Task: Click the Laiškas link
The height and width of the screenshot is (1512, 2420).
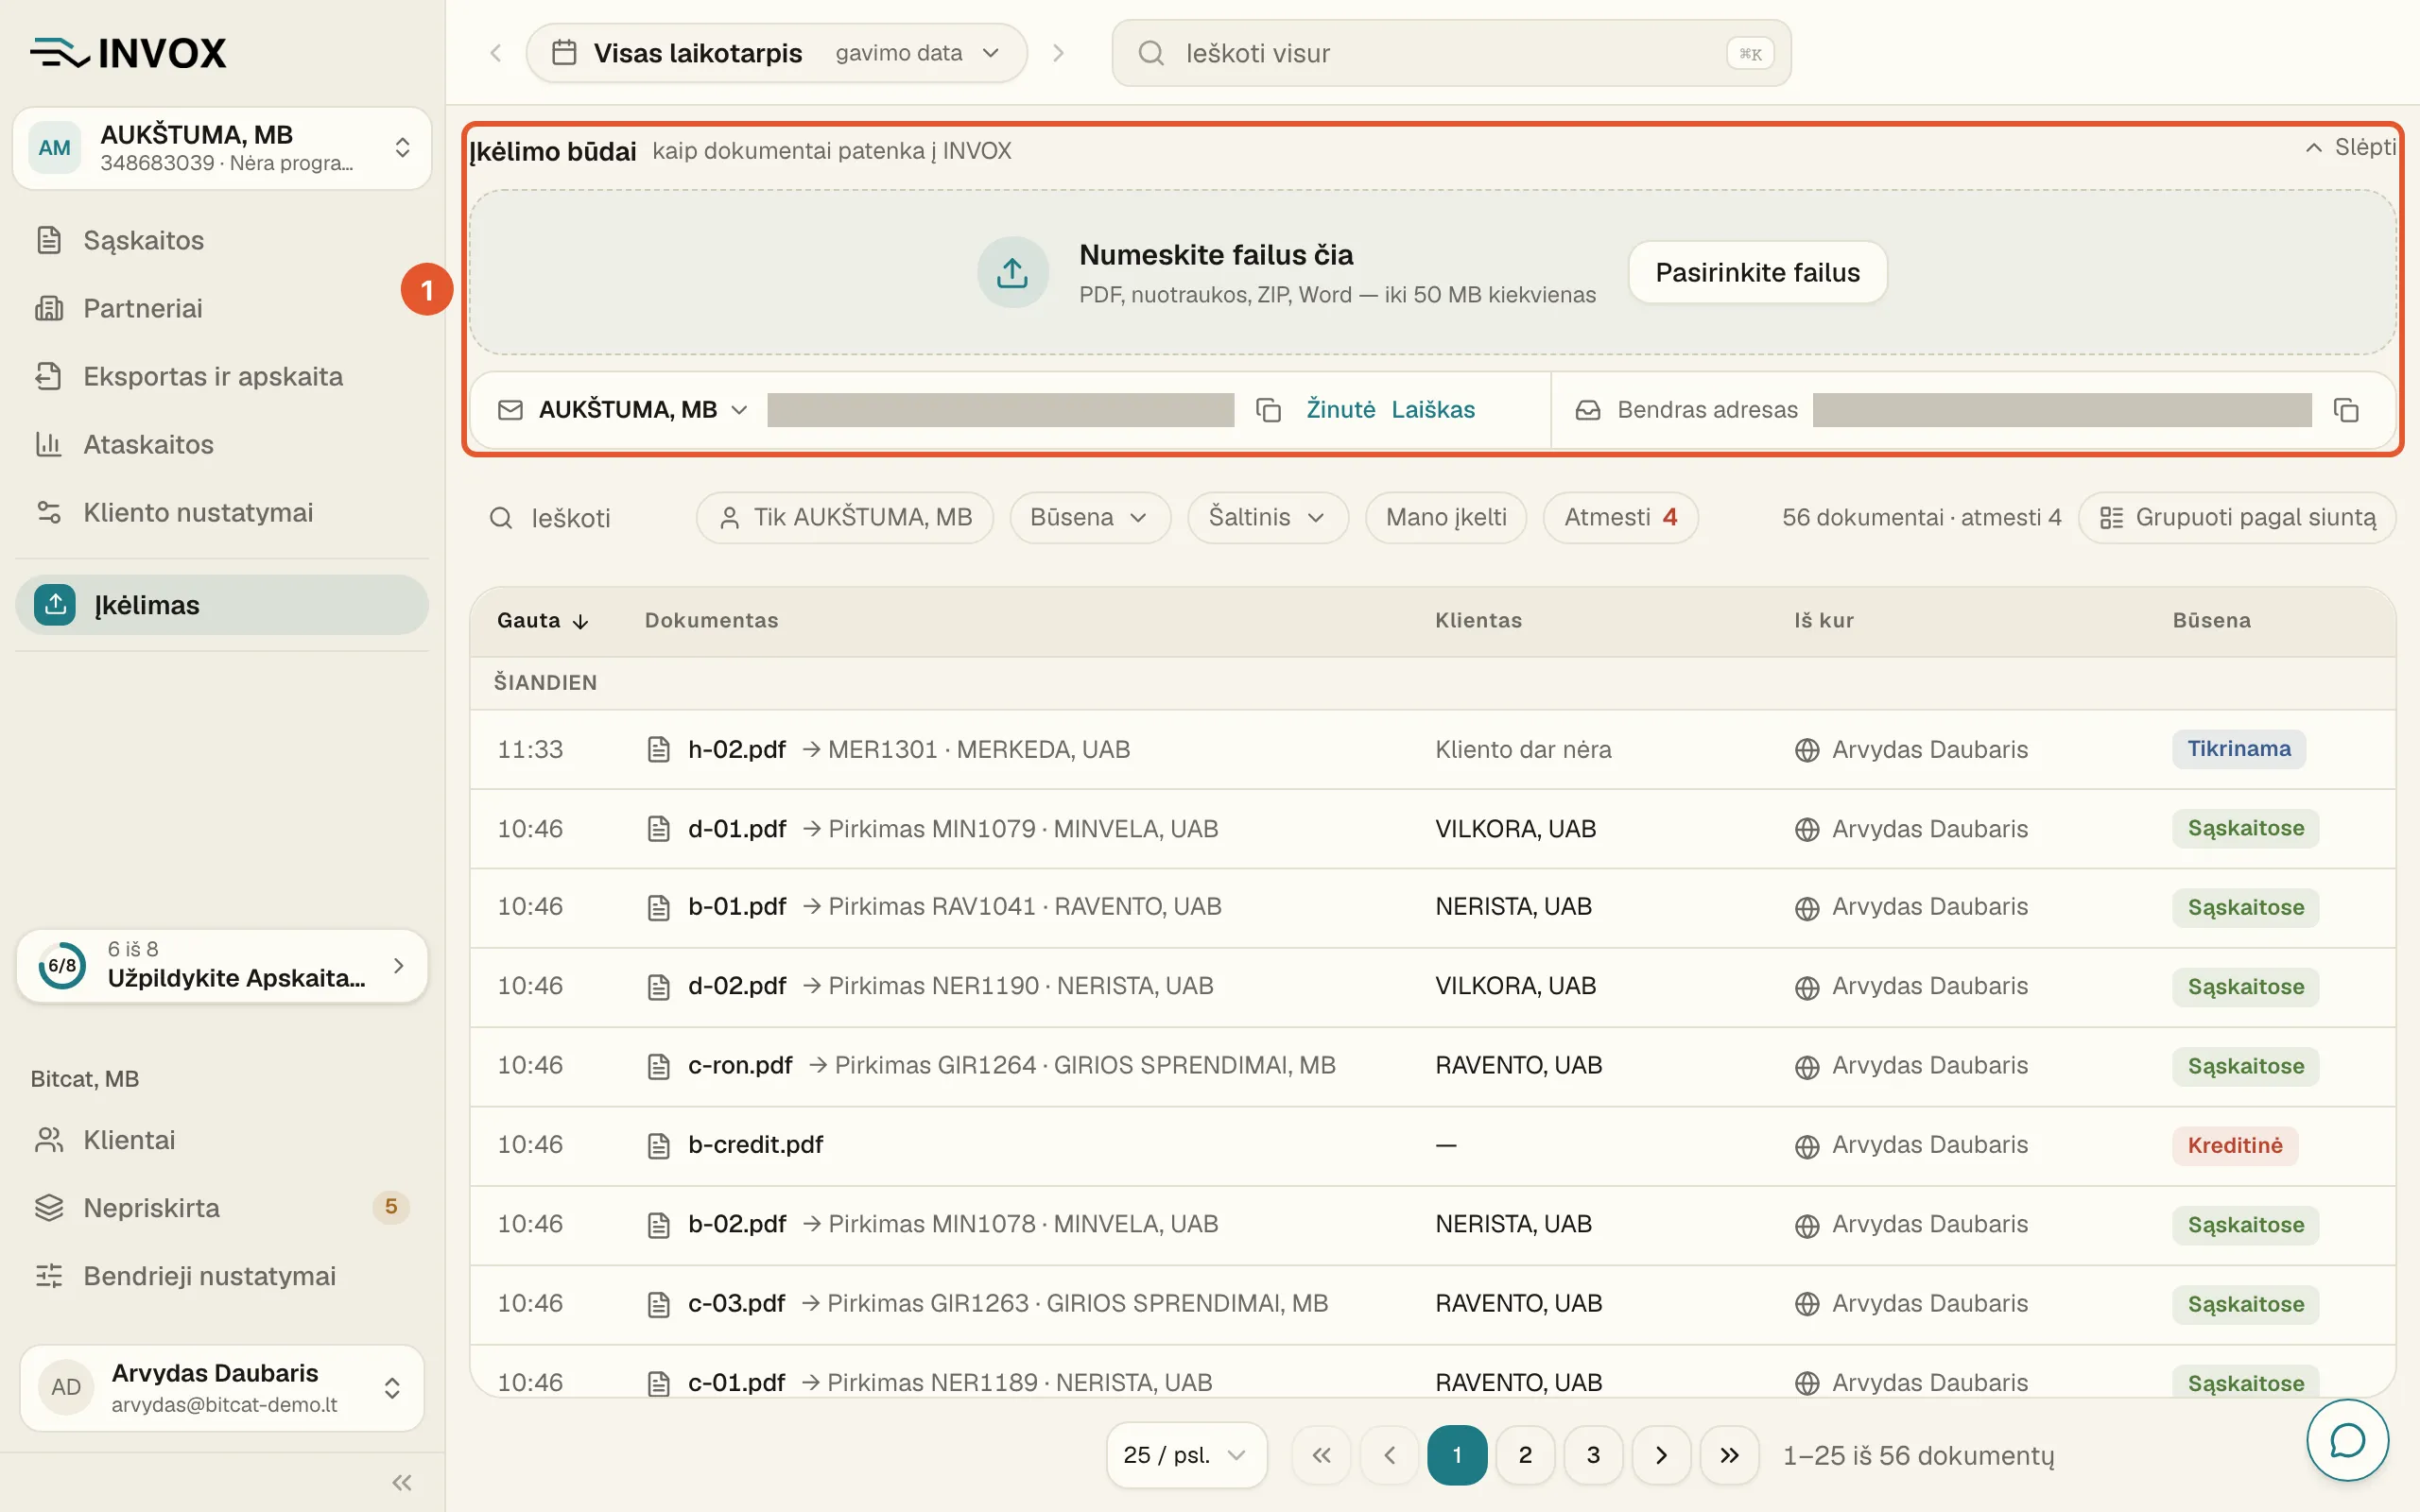Action: click(1433, 410)
